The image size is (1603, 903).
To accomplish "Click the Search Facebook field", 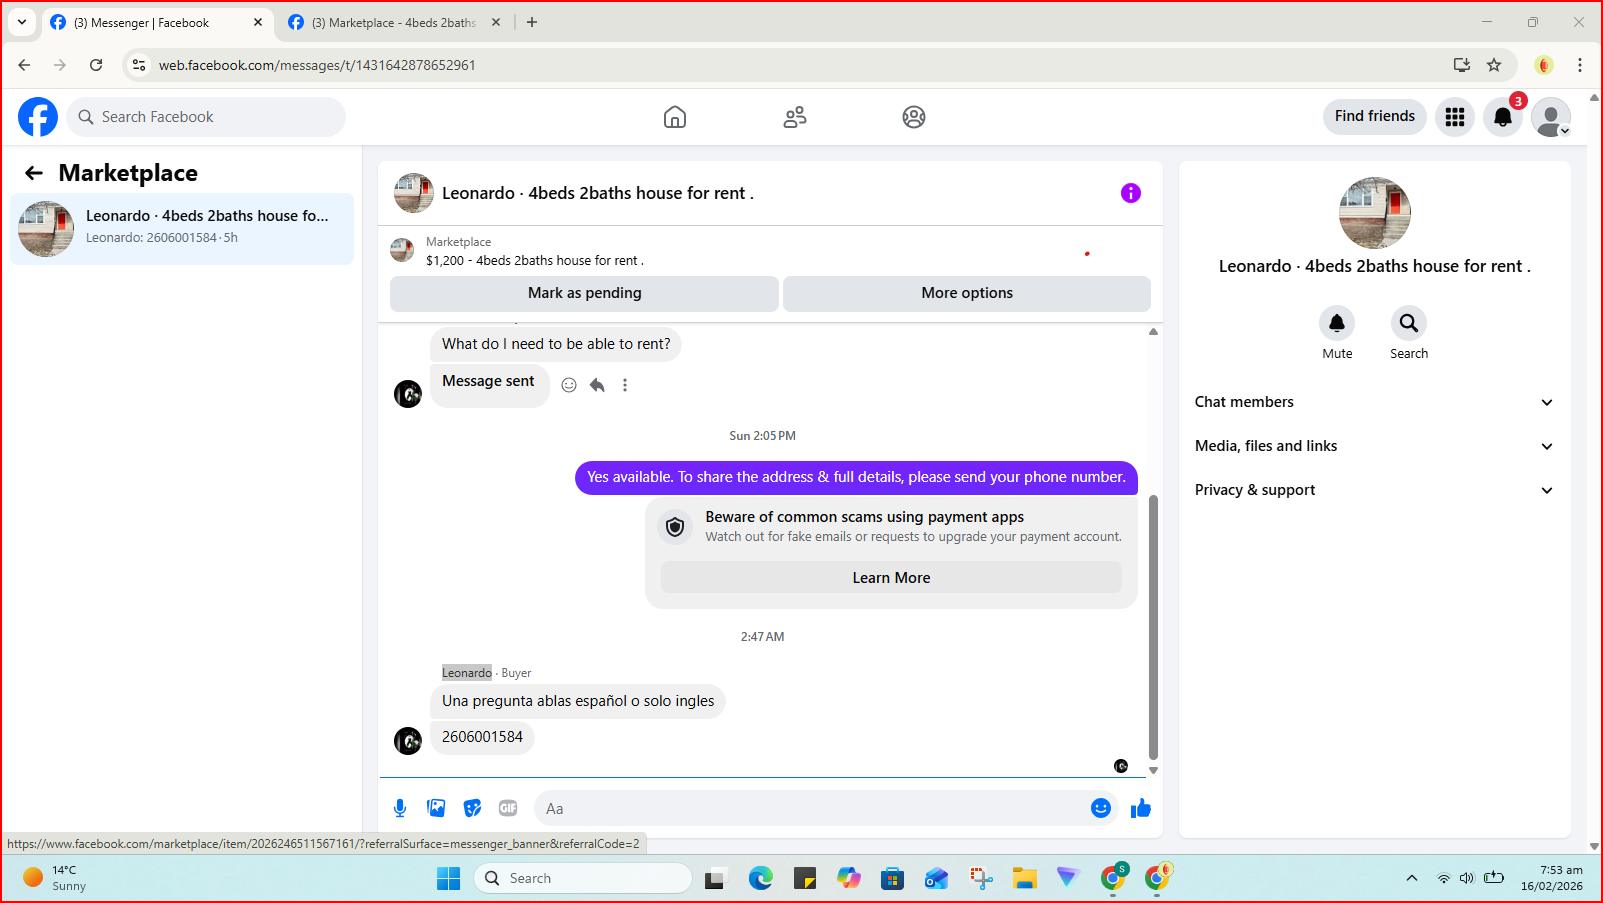I will (206, 117).
